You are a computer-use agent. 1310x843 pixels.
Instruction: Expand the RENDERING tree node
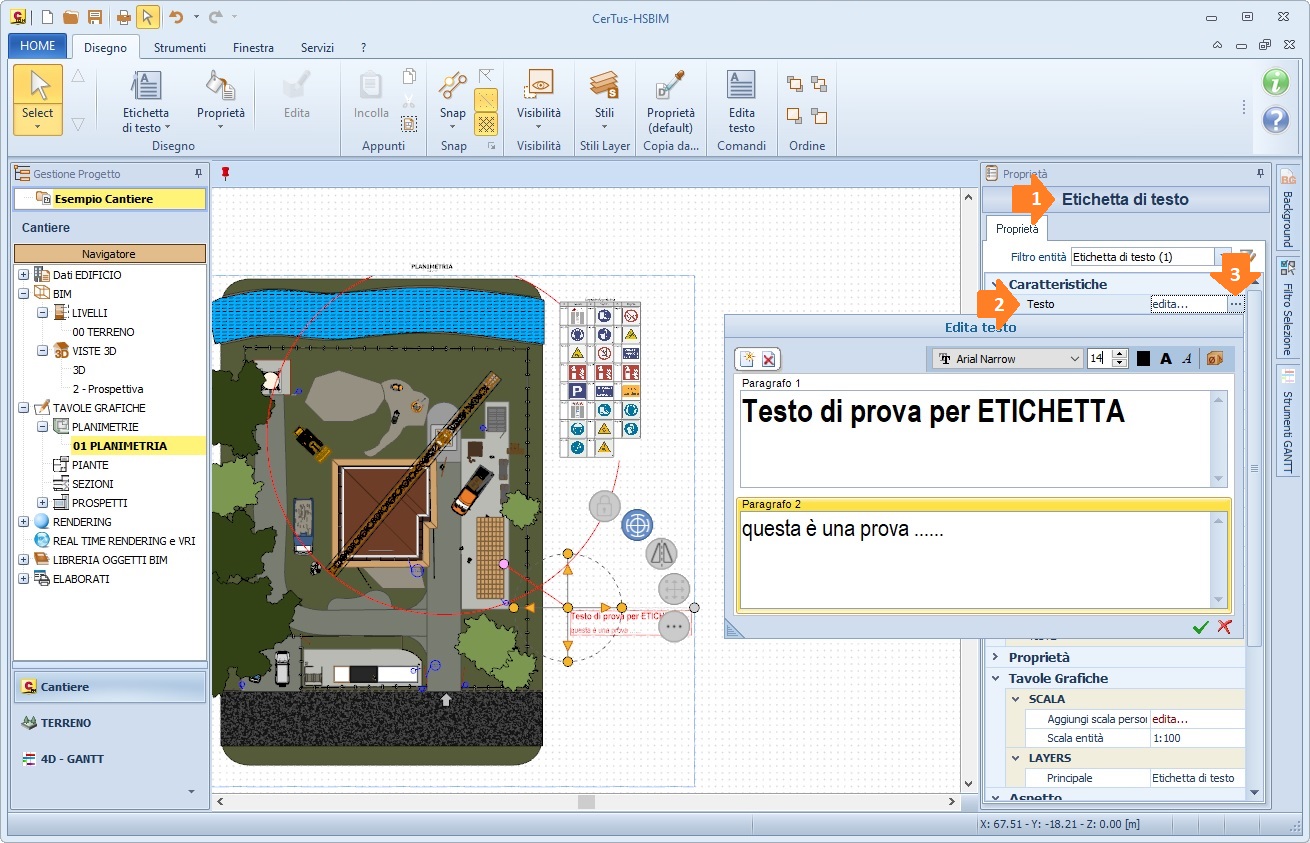[23, 522]
